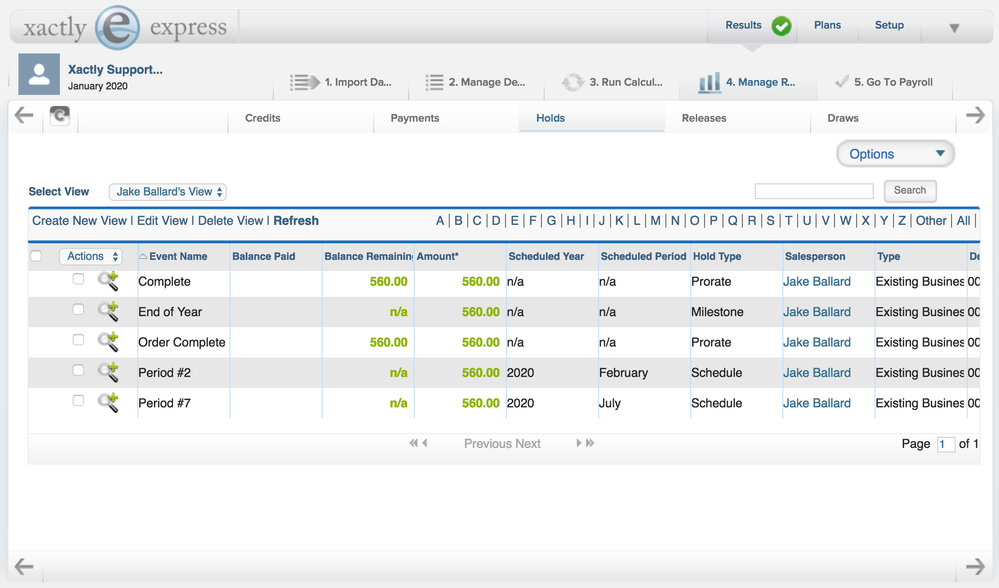Click Edit View link
The width and height of the screenshot is (999, 588).
click(x=162, y=220)
